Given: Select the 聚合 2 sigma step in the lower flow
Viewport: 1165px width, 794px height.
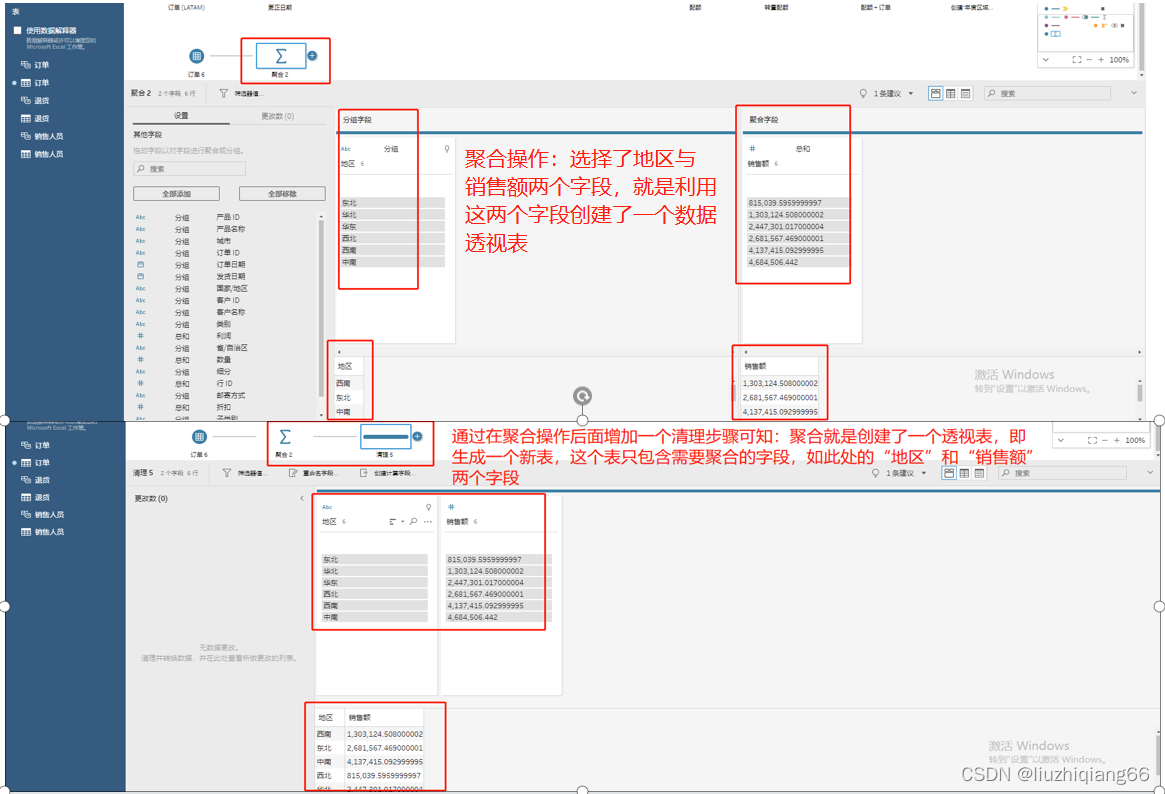Looking at the screenshot, I should point(285,437).
